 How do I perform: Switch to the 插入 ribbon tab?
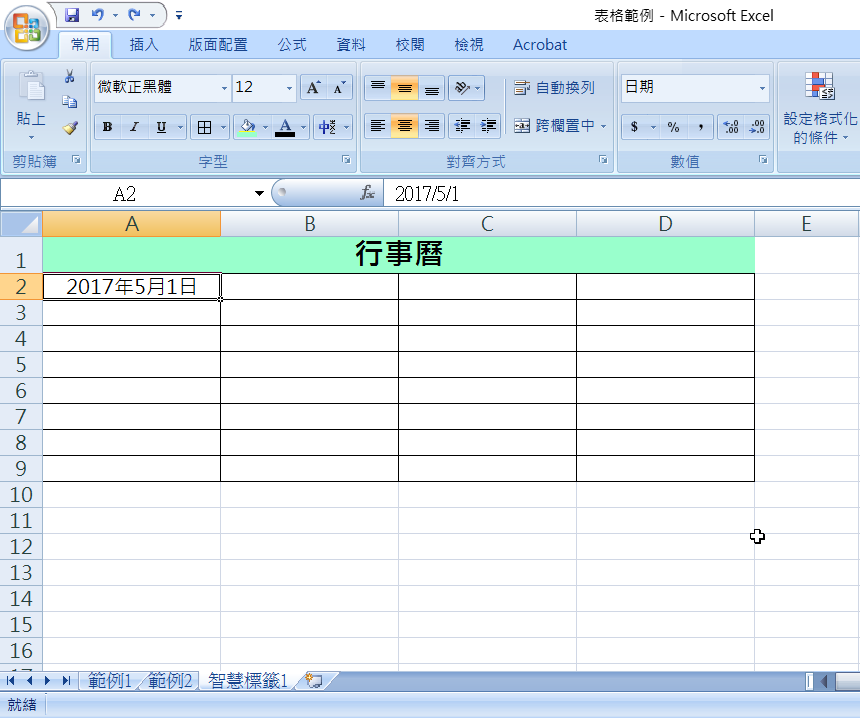coord(141,44)
